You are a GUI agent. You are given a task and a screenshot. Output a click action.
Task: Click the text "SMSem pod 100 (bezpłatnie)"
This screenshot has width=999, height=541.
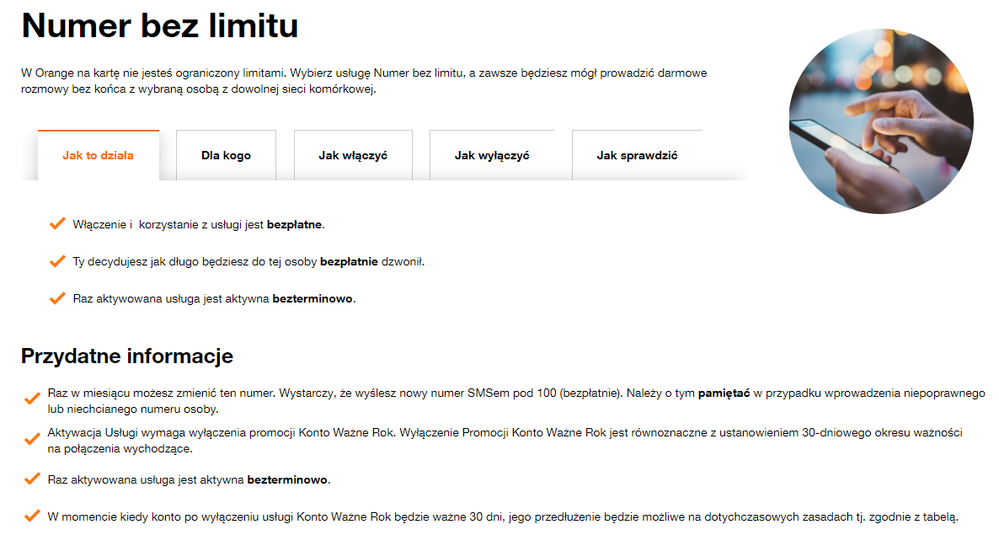(547, 393)
